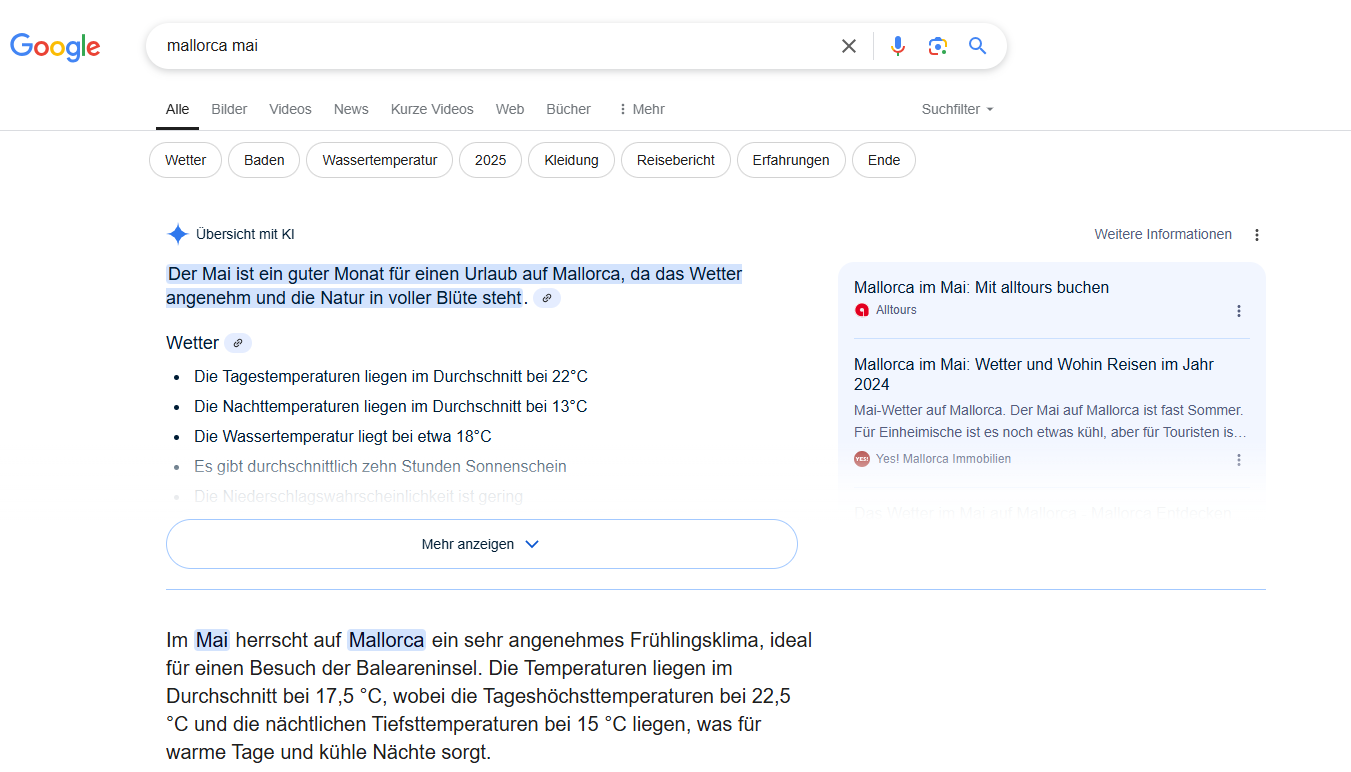Click the blue search magnifier icon

tap(977, 46)
